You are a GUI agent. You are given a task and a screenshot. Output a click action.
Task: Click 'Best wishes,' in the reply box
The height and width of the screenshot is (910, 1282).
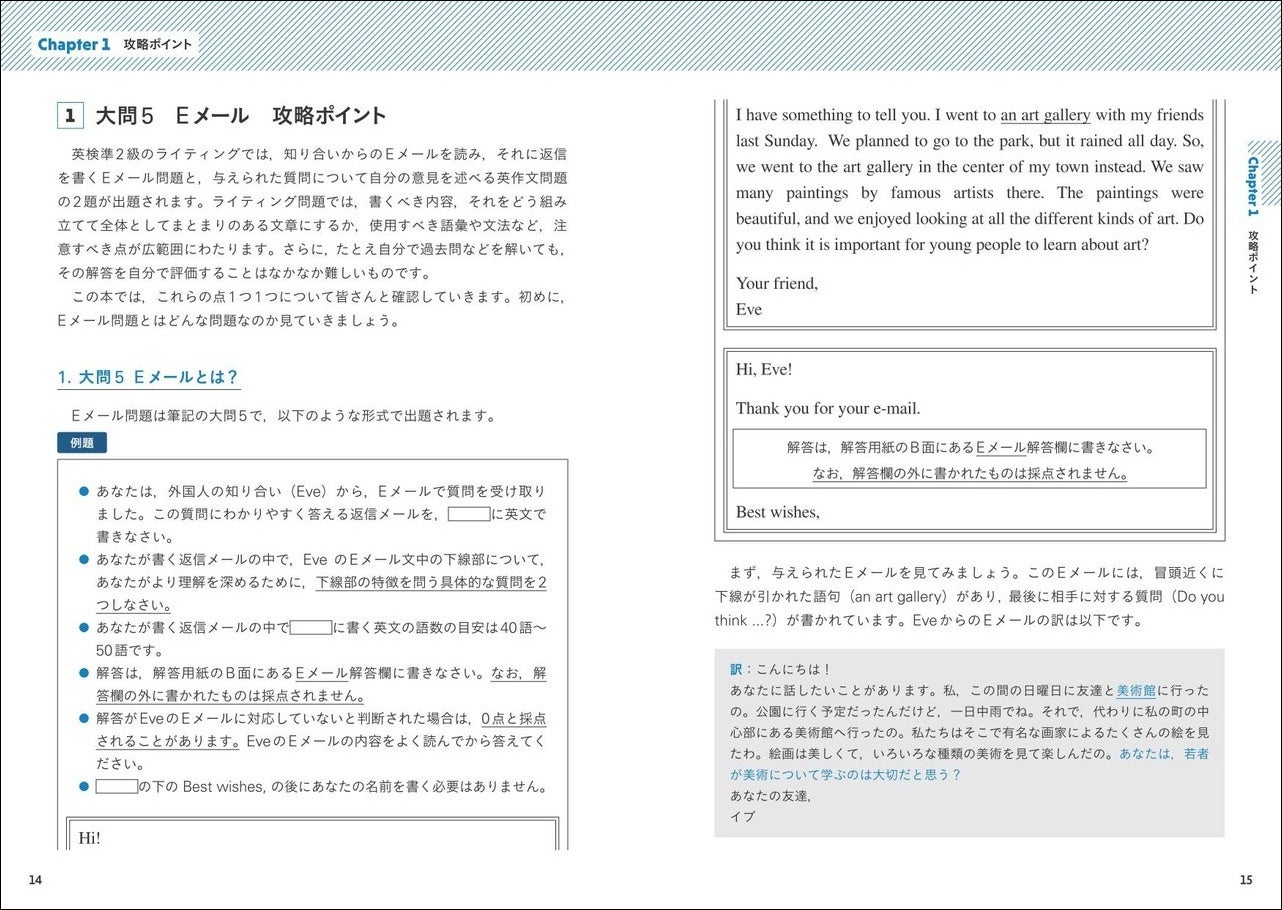pos(778,512)
